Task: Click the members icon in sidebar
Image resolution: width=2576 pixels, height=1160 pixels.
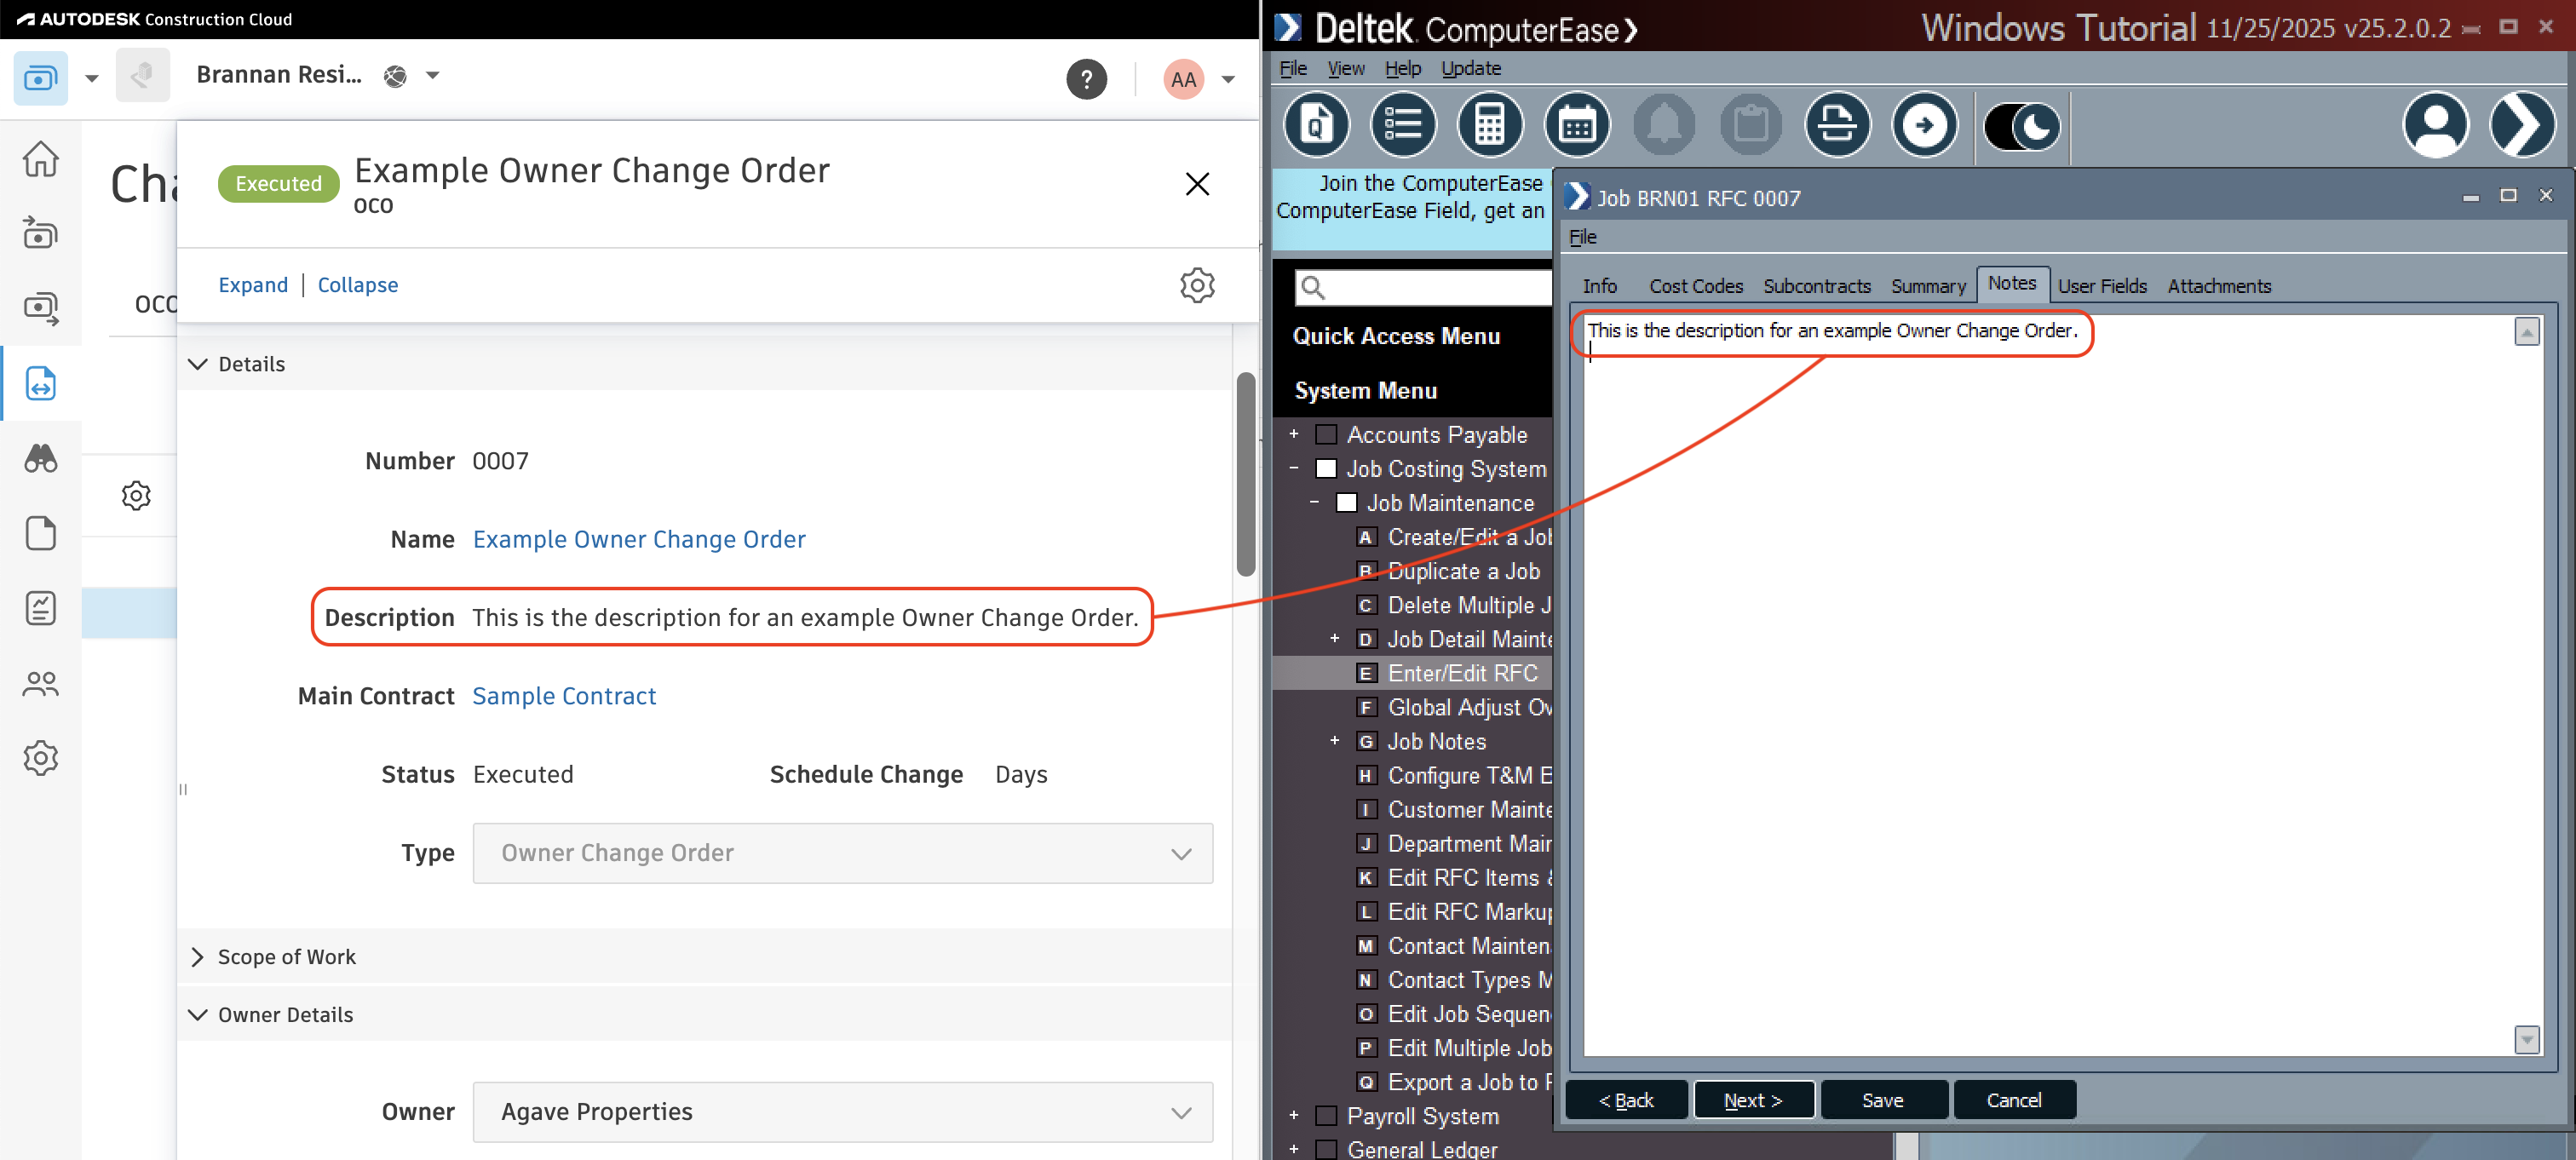Action: point(41,684)
